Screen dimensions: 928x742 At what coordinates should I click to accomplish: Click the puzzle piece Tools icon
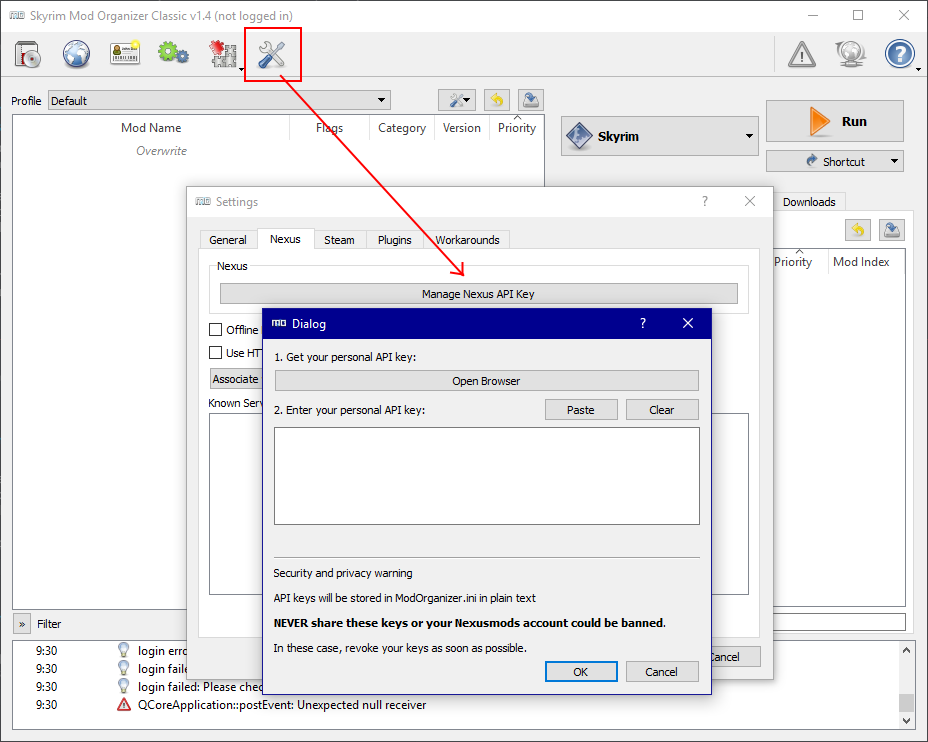point(223,54)
